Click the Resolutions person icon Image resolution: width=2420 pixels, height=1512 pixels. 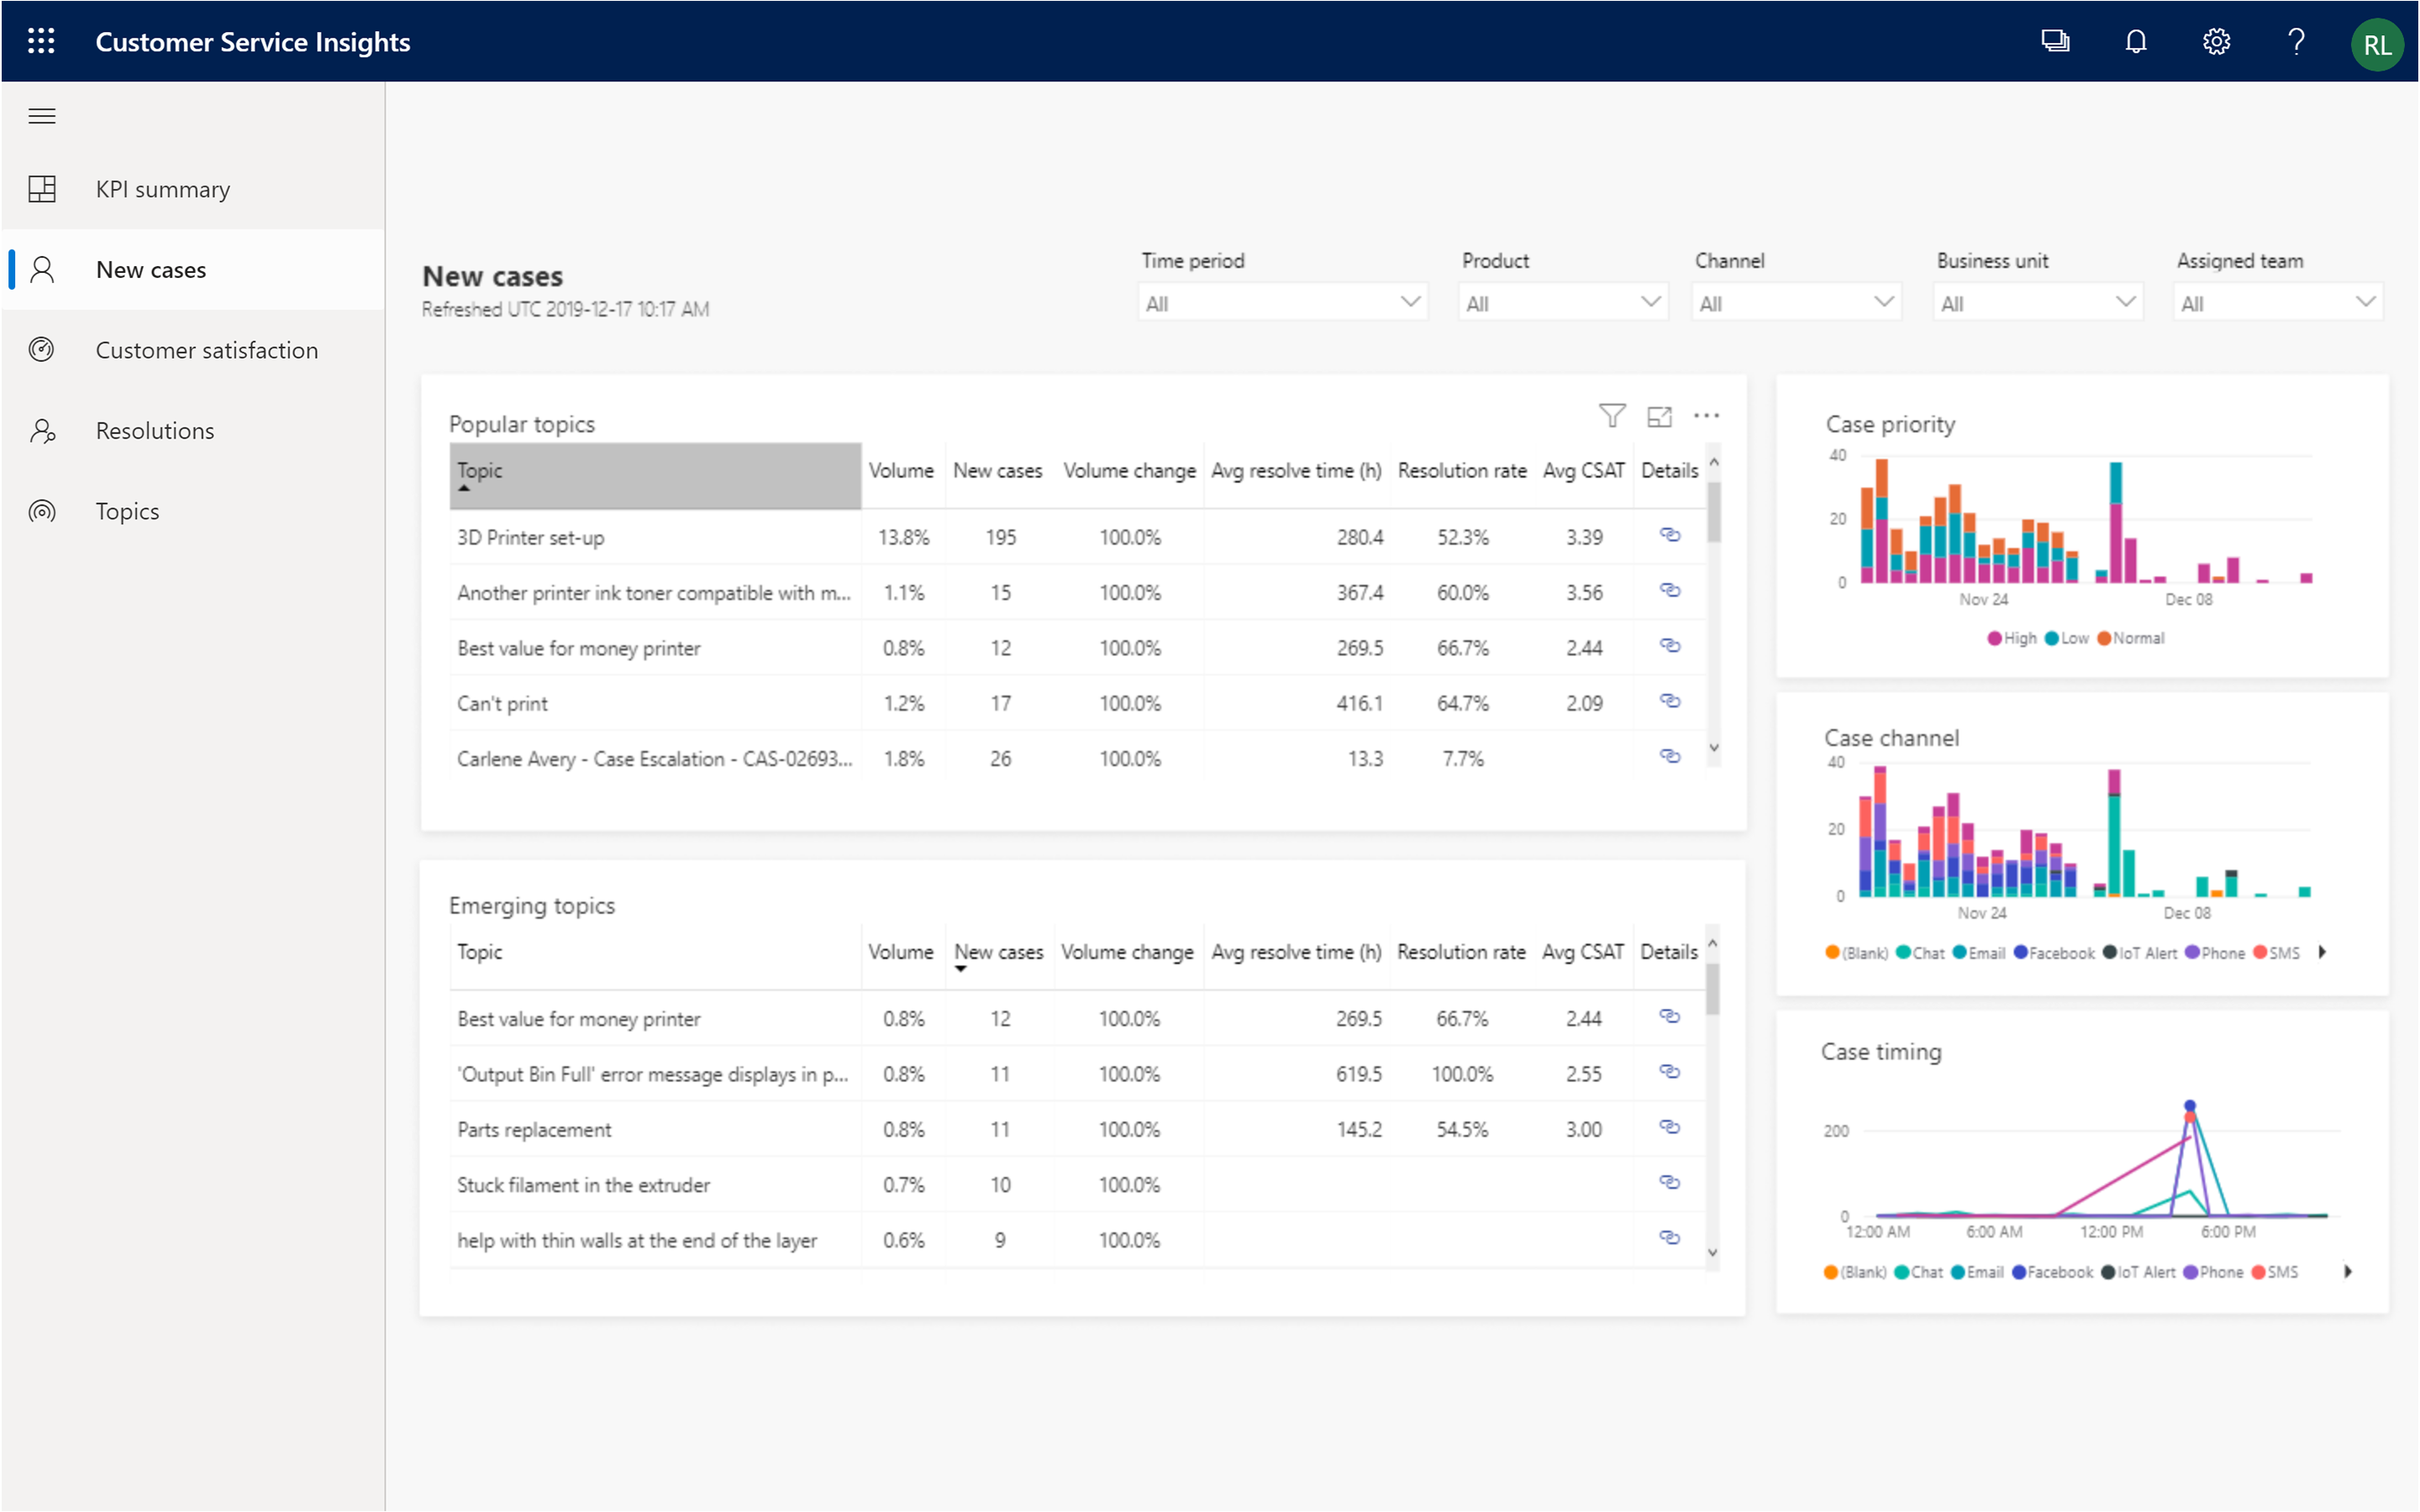point(42,431)
